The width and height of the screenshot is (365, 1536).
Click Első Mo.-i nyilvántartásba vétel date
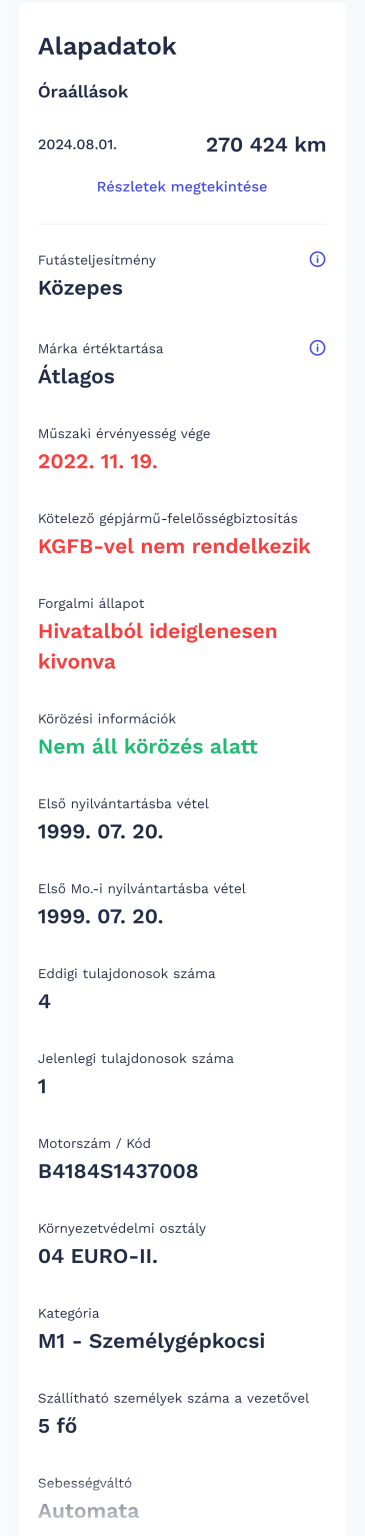100,916
